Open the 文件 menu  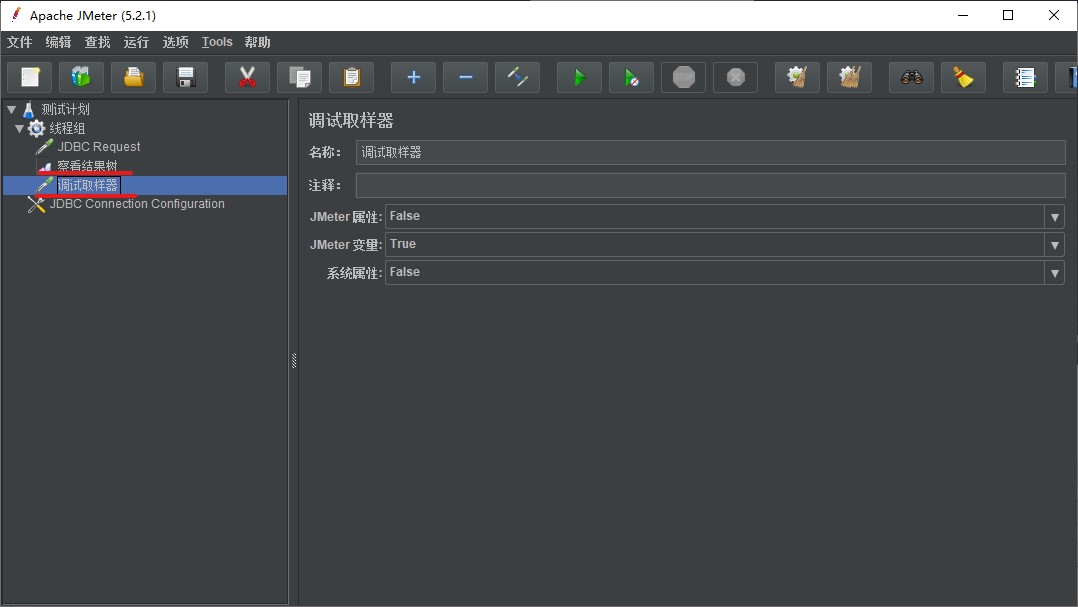pyautogui.click(x=19, y=42)
